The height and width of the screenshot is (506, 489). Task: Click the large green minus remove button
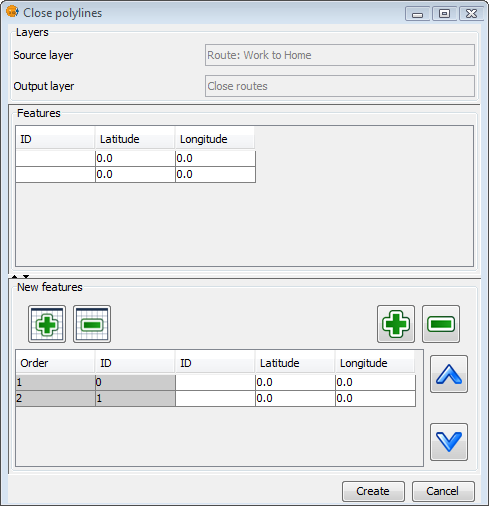(441, 324)
